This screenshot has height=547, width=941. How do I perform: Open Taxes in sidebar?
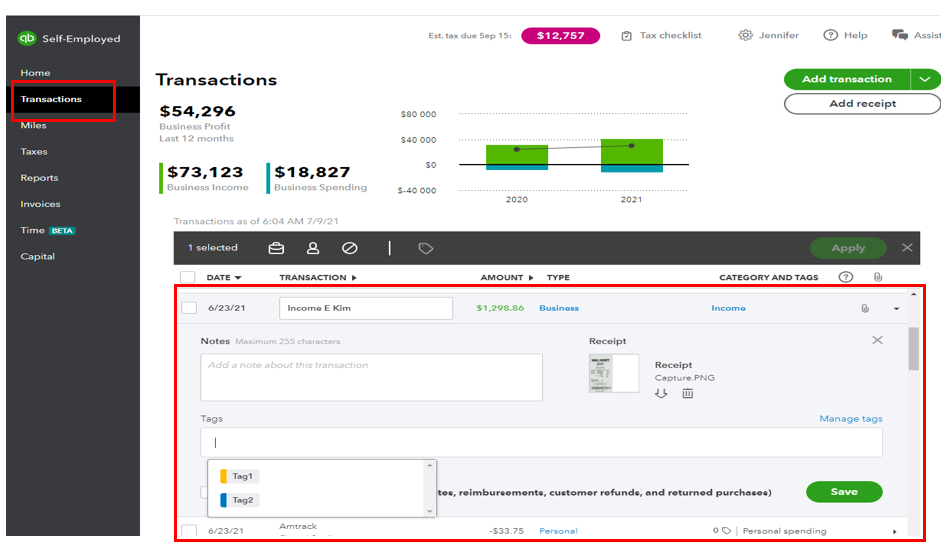[x=34, y=151]
